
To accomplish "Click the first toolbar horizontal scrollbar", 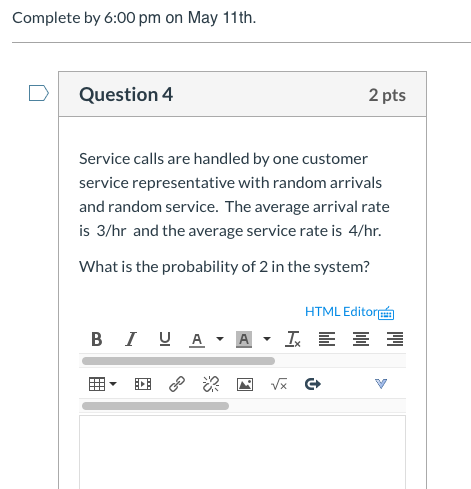I will coord(178,361).
